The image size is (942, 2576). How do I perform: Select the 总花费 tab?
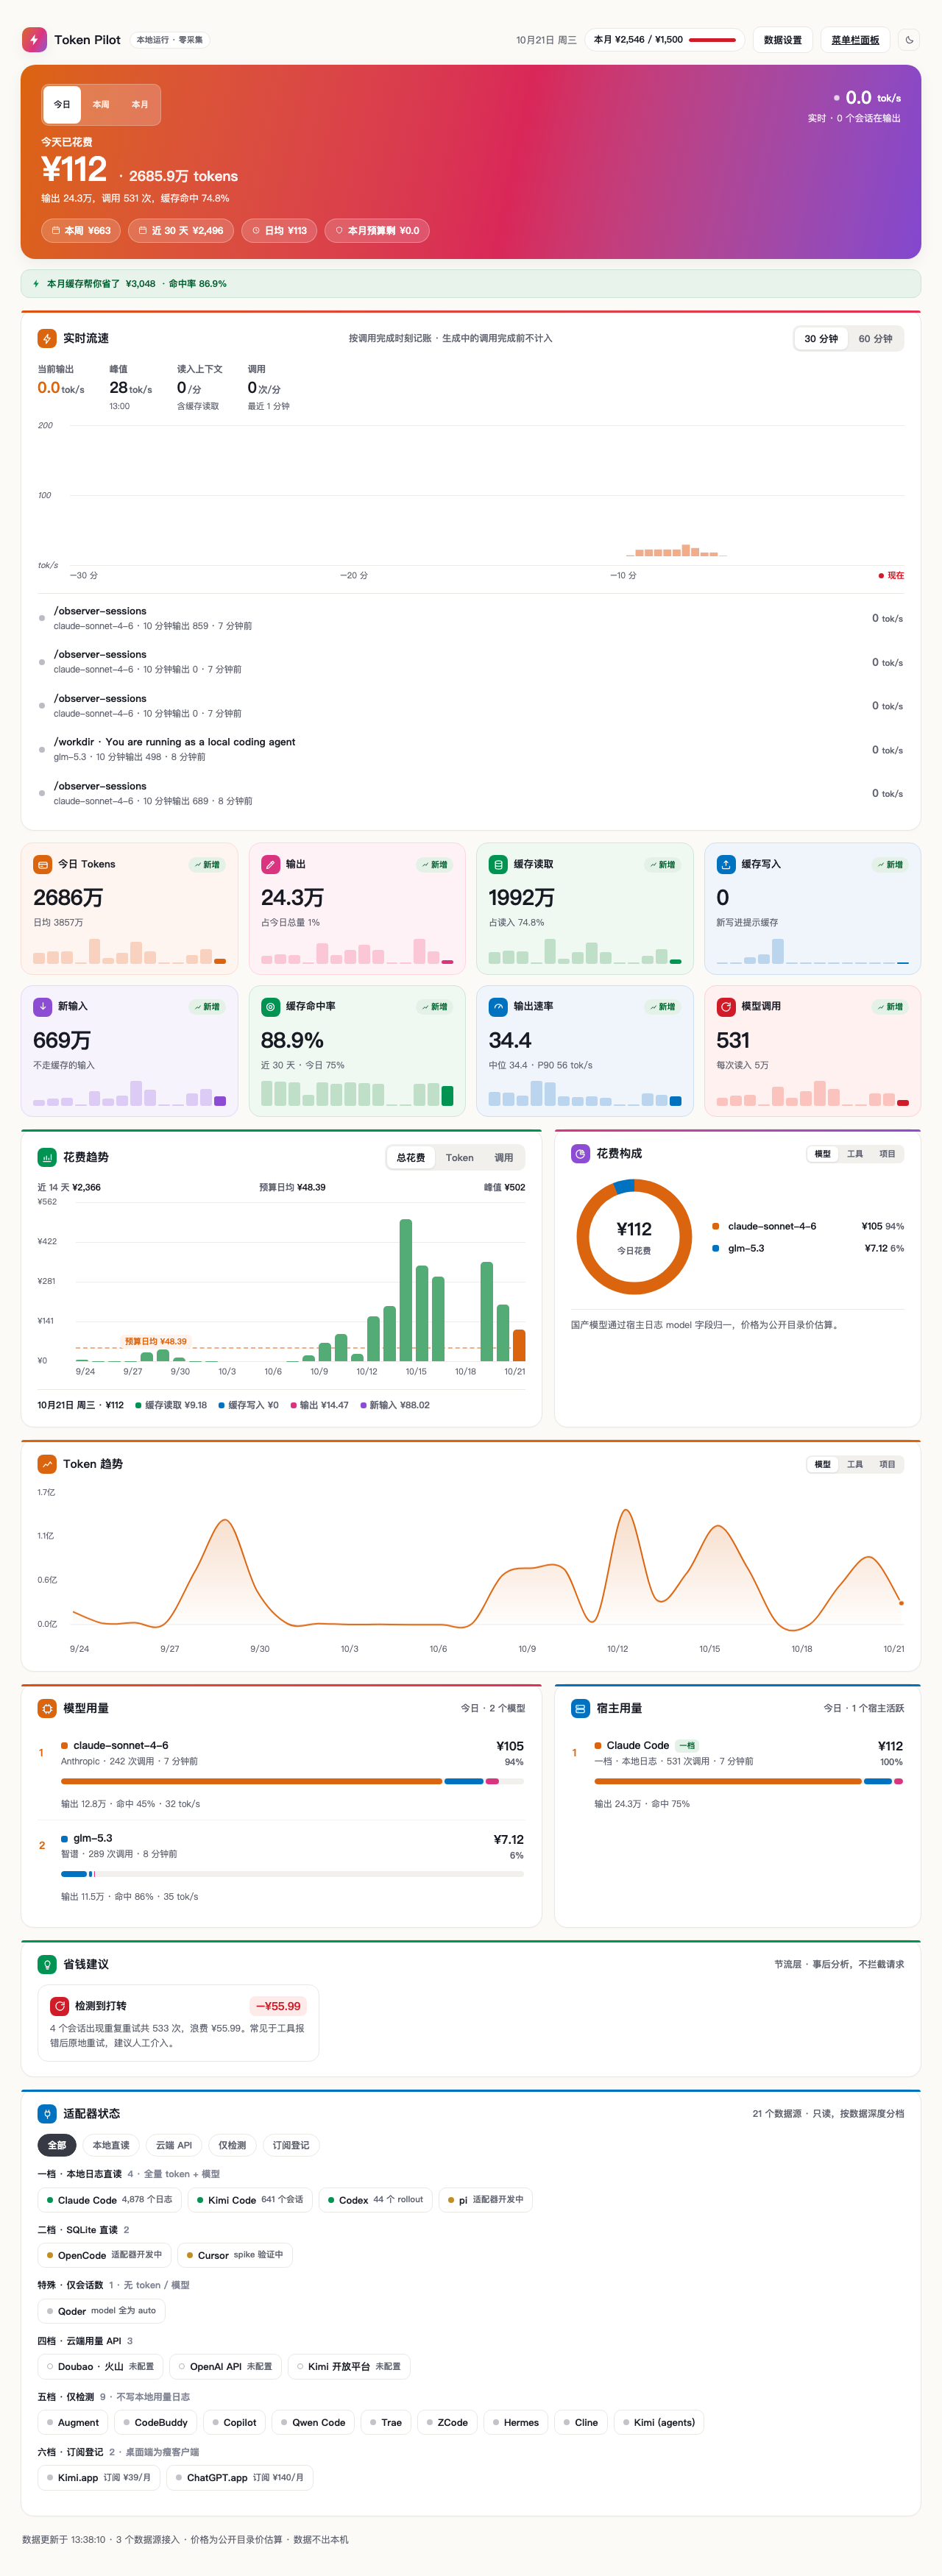coord(411,1157)
